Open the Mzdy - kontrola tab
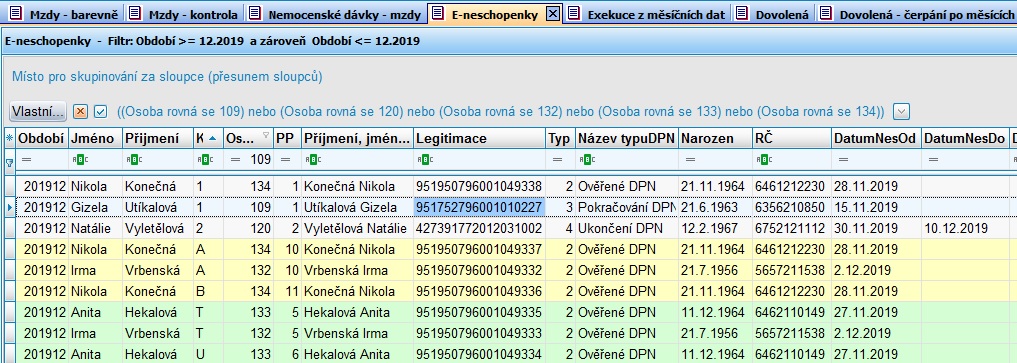 pyautogui.click(x=184, y=14)
